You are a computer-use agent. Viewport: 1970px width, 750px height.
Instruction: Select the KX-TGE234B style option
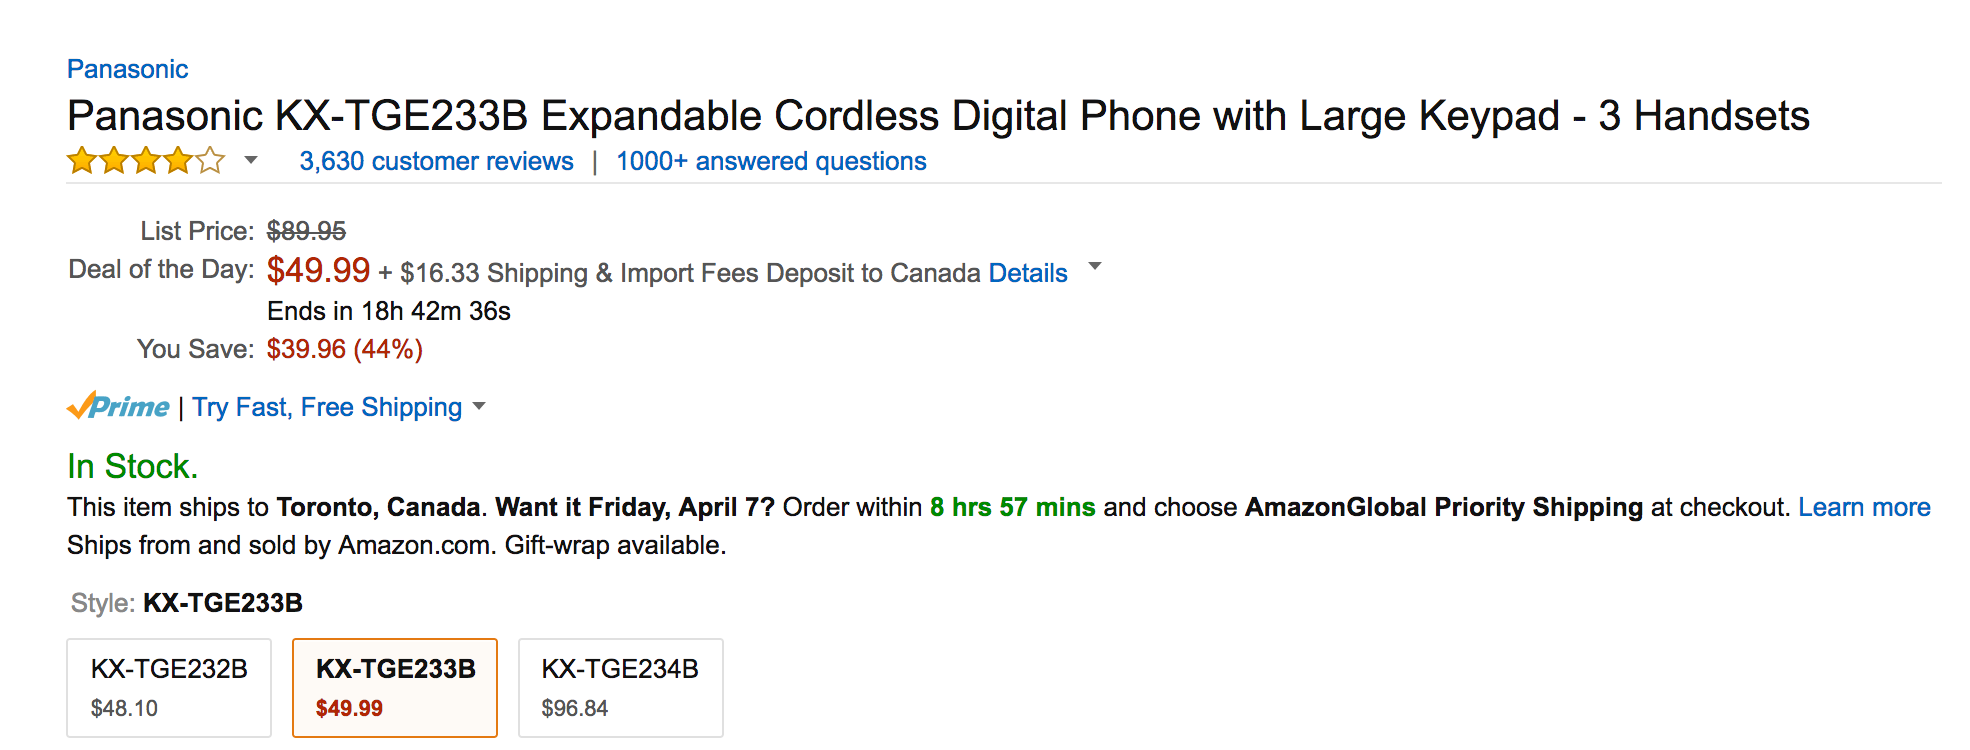click(x=621, y=688)
